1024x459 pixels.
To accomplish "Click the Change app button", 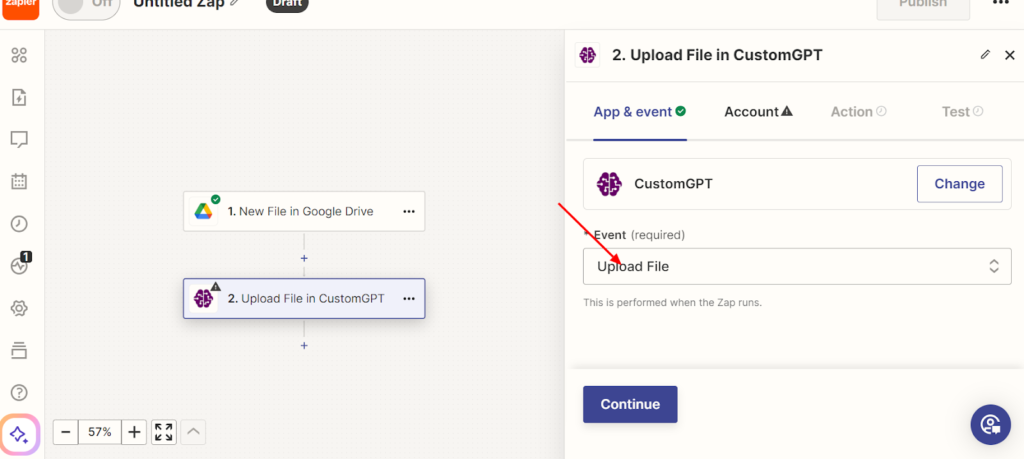I will pos(959,184).
